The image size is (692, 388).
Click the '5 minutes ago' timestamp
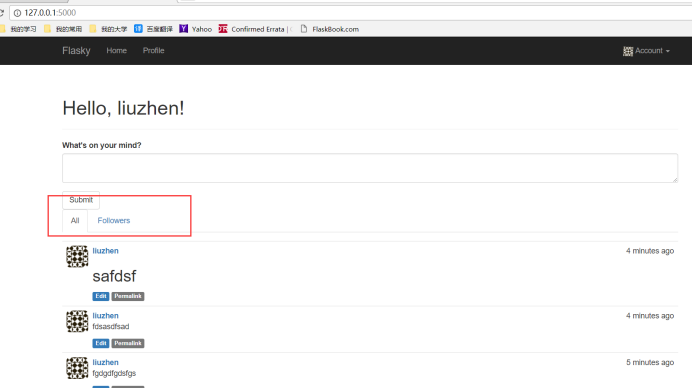click(650, 362)
